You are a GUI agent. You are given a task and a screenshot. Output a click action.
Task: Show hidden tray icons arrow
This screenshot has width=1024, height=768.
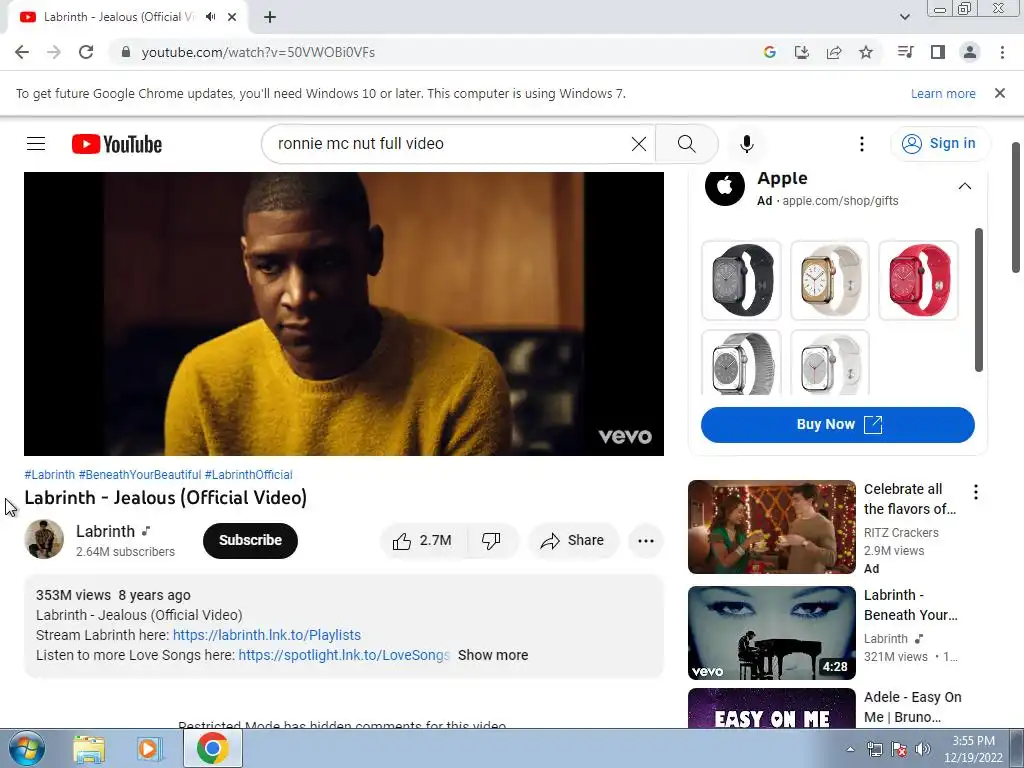(x=850, y=749)
